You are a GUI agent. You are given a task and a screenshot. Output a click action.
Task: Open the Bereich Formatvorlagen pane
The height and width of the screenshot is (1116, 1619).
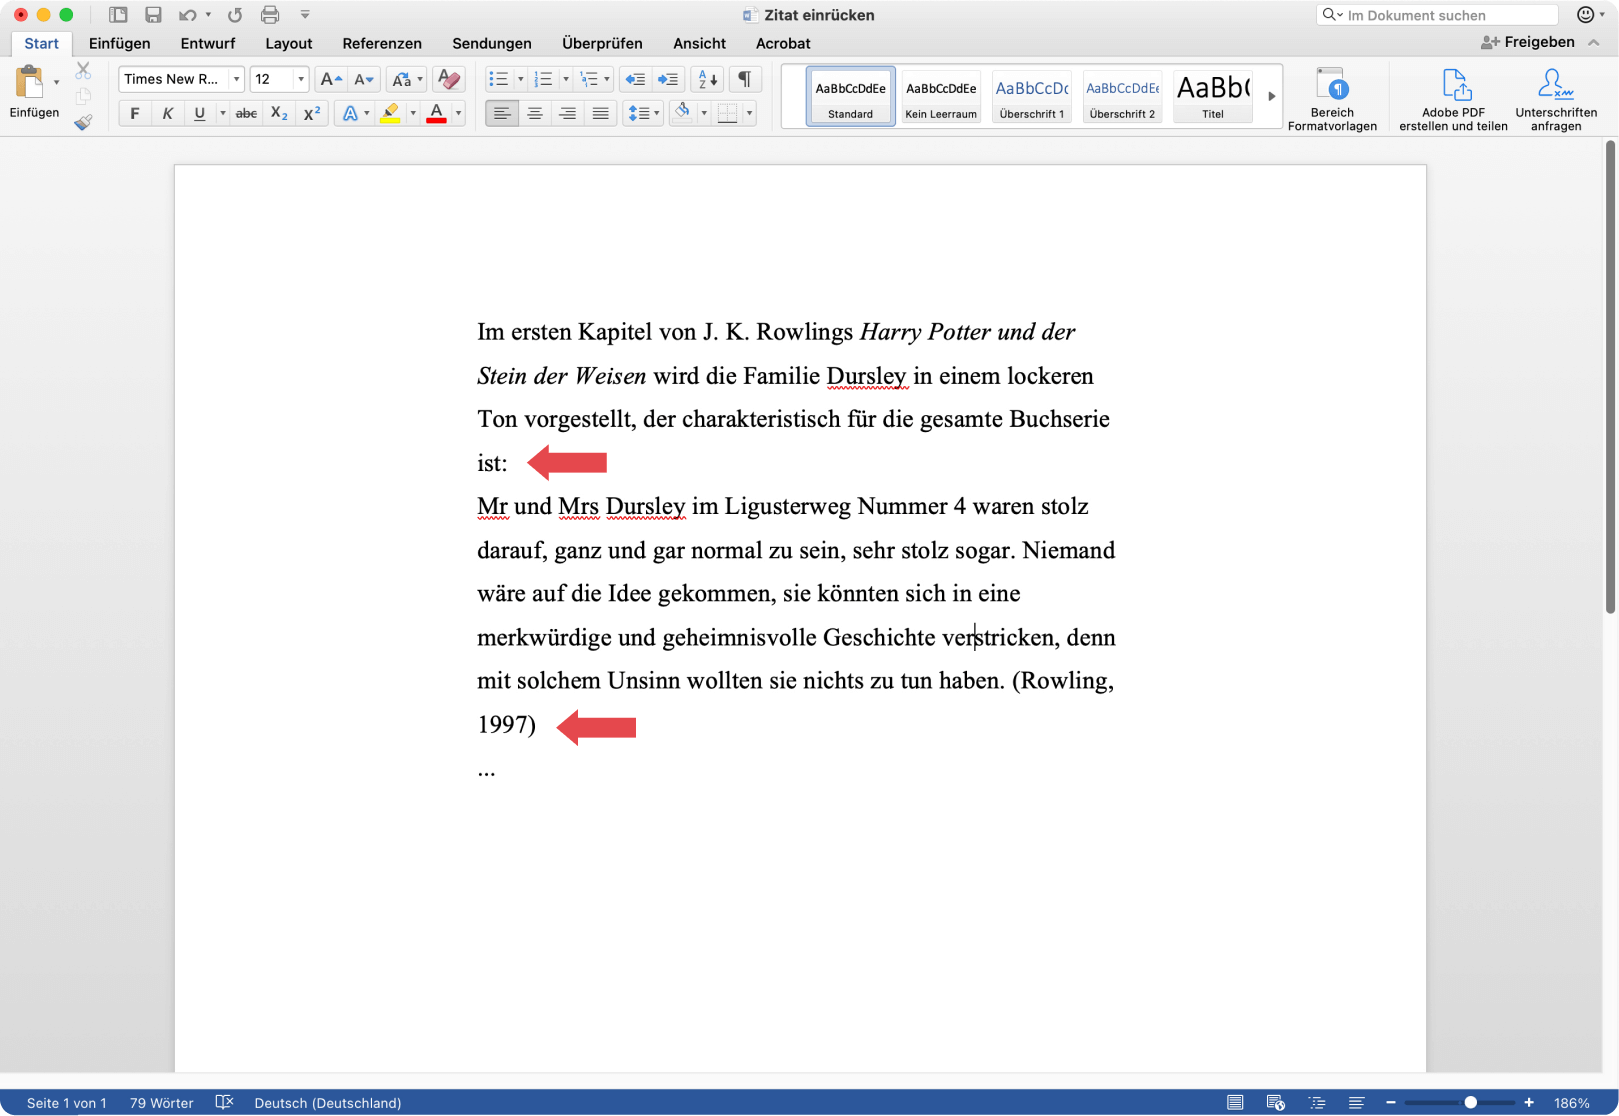1332,98
